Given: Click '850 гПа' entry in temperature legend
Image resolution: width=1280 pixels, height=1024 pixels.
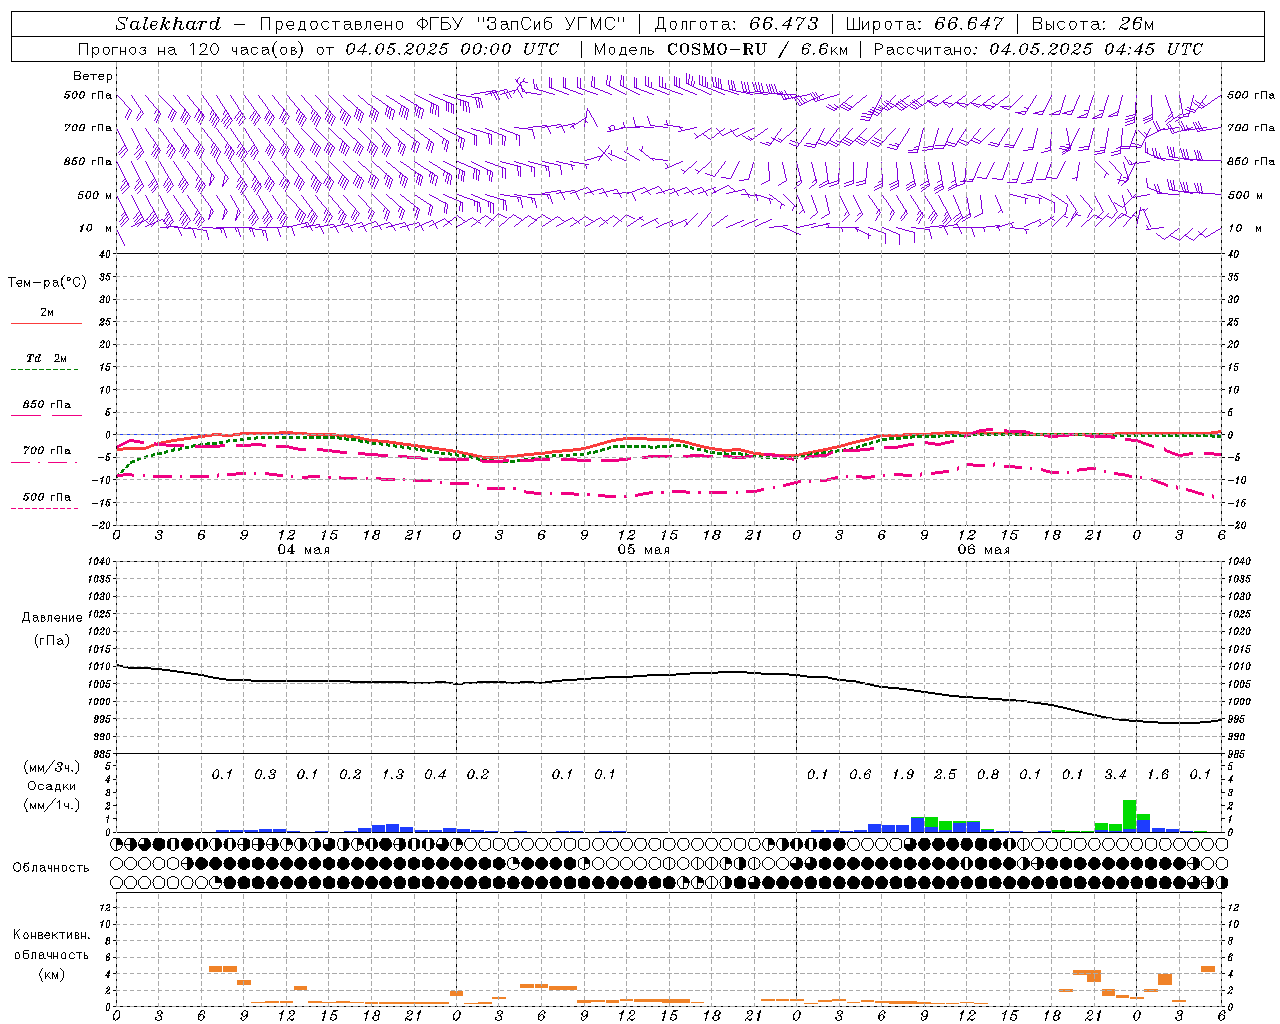Looking at the screenshot, I should (x=47, y=405).
